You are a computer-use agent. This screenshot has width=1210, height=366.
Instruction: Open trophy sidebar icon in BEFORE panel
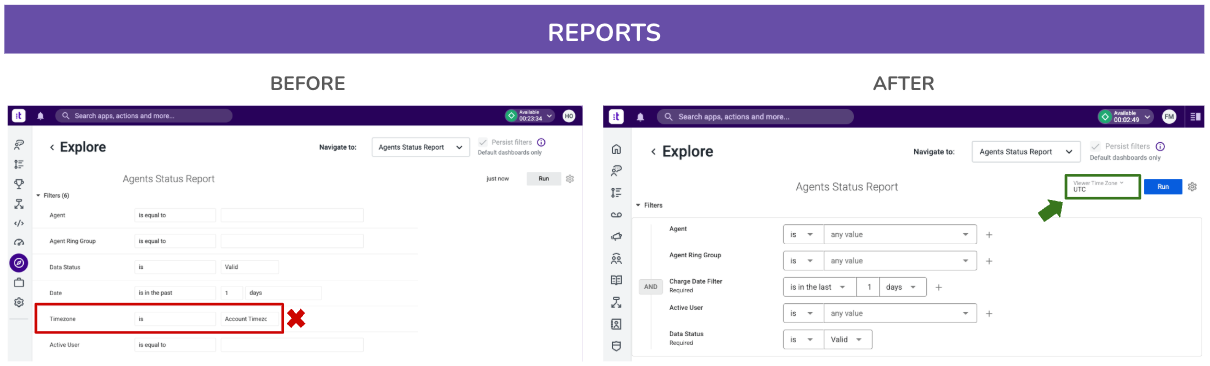[x=19, y=184]
